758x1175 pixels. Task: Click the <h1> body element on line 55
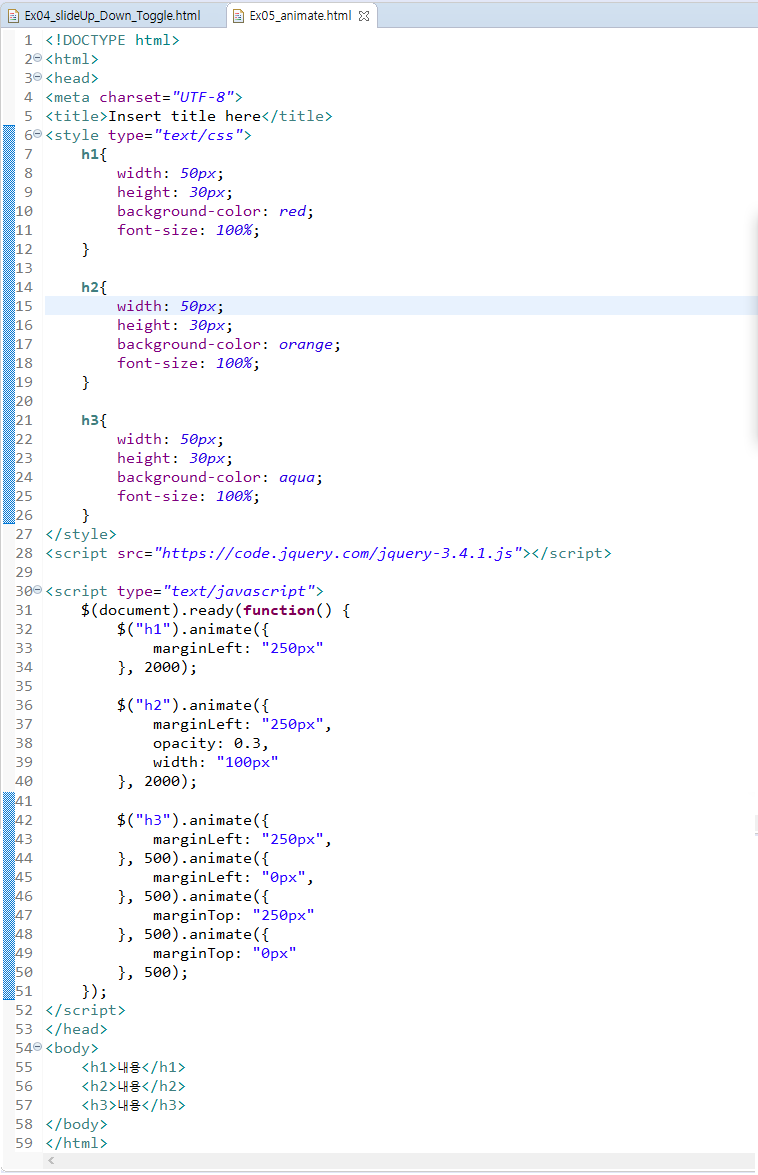133,1067
